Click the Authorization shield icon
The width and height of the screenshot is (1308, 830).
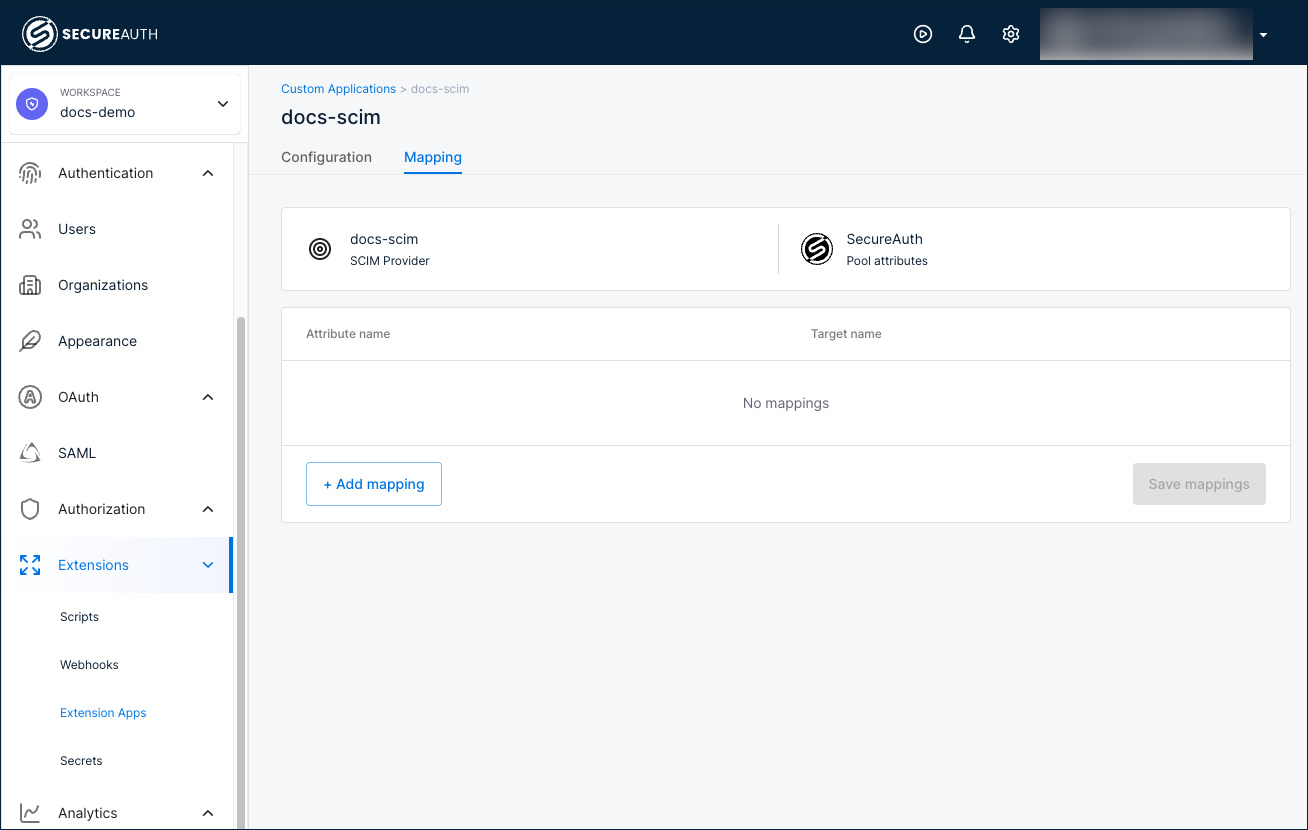pos(30,509)
